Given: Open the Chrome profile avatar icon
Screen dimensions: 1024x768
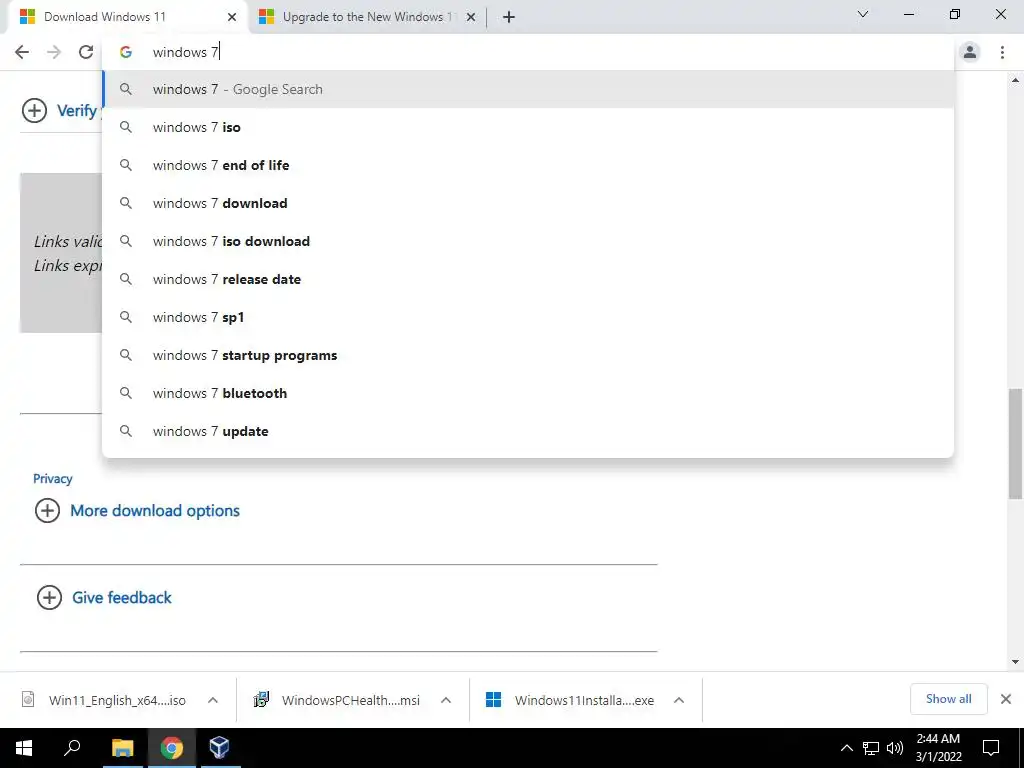Looking at the screenshot, I should [x=970, y=52].
